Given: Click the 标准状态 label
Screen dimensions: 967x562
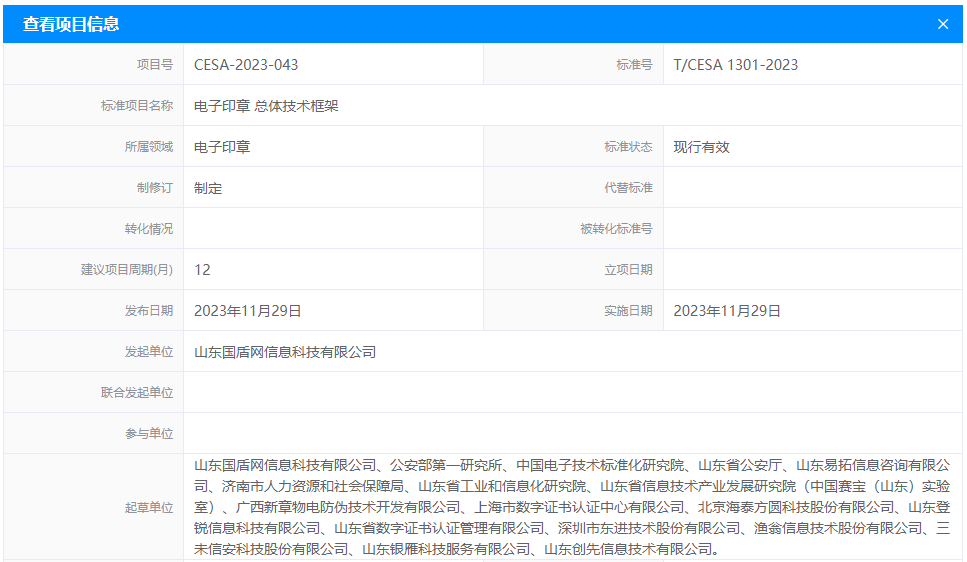Looking at the screenshot, I should (x=628, y=147).
